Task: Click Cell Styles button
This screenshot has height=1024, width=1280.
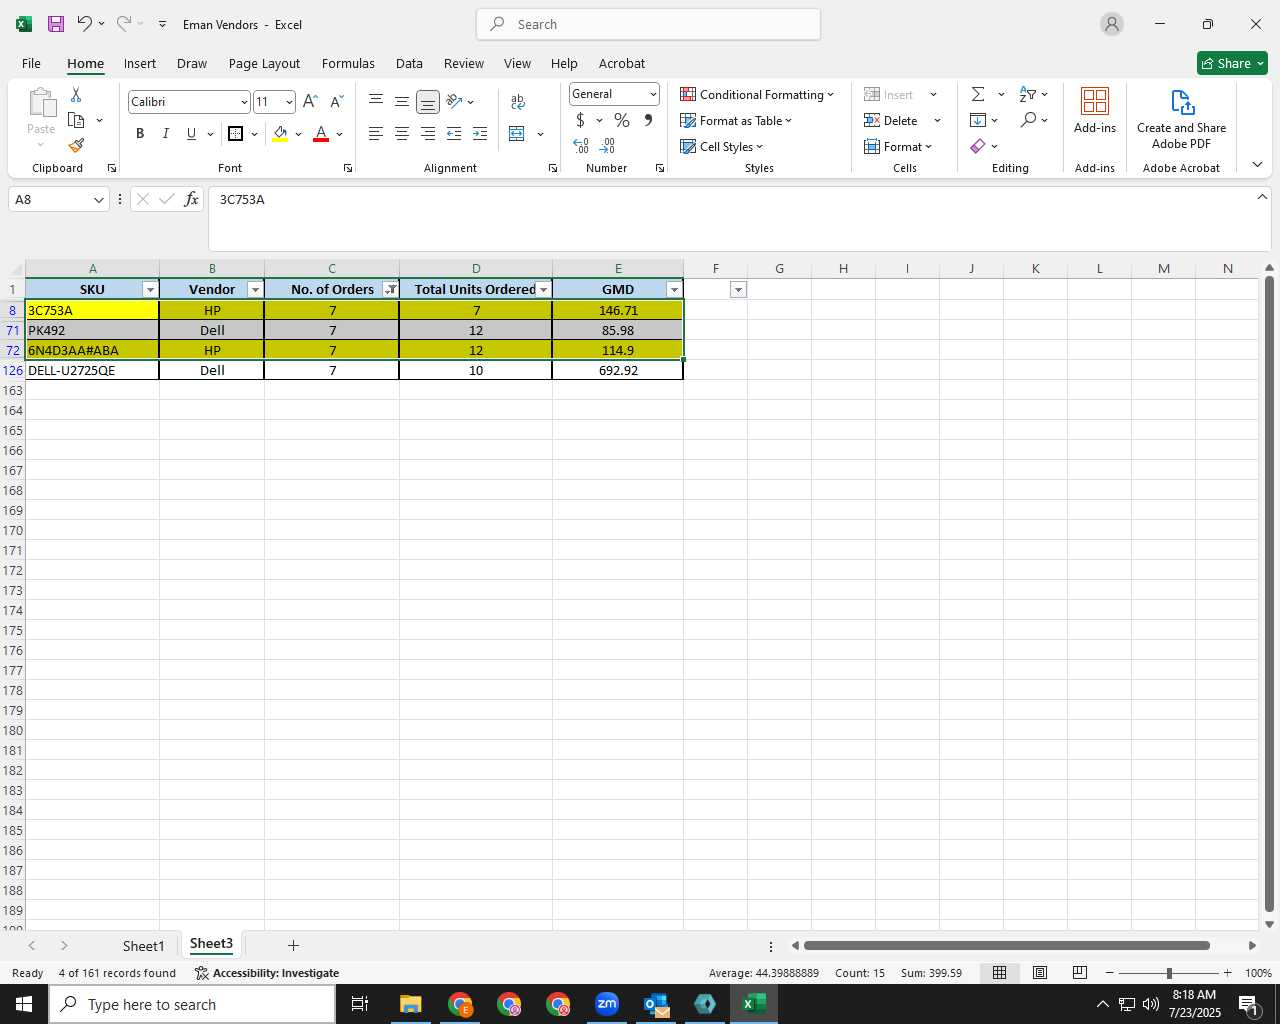Action: point(721,146)
